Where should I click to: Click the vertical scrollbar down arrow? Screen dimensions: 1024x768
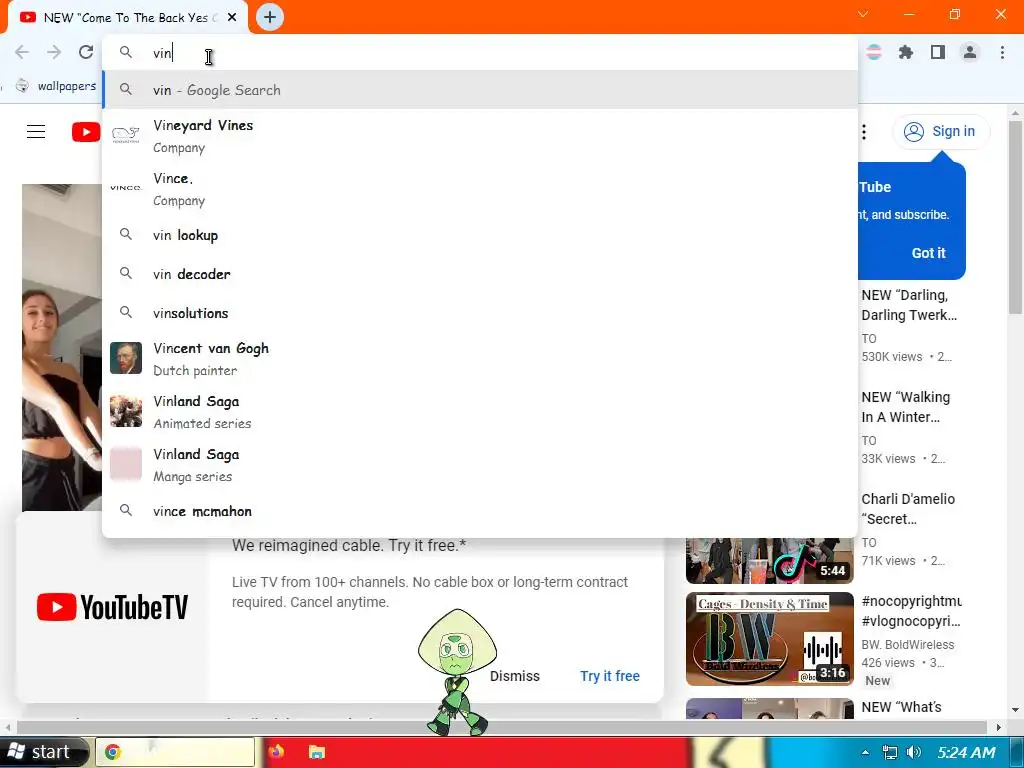click(x=1015, y=710)
